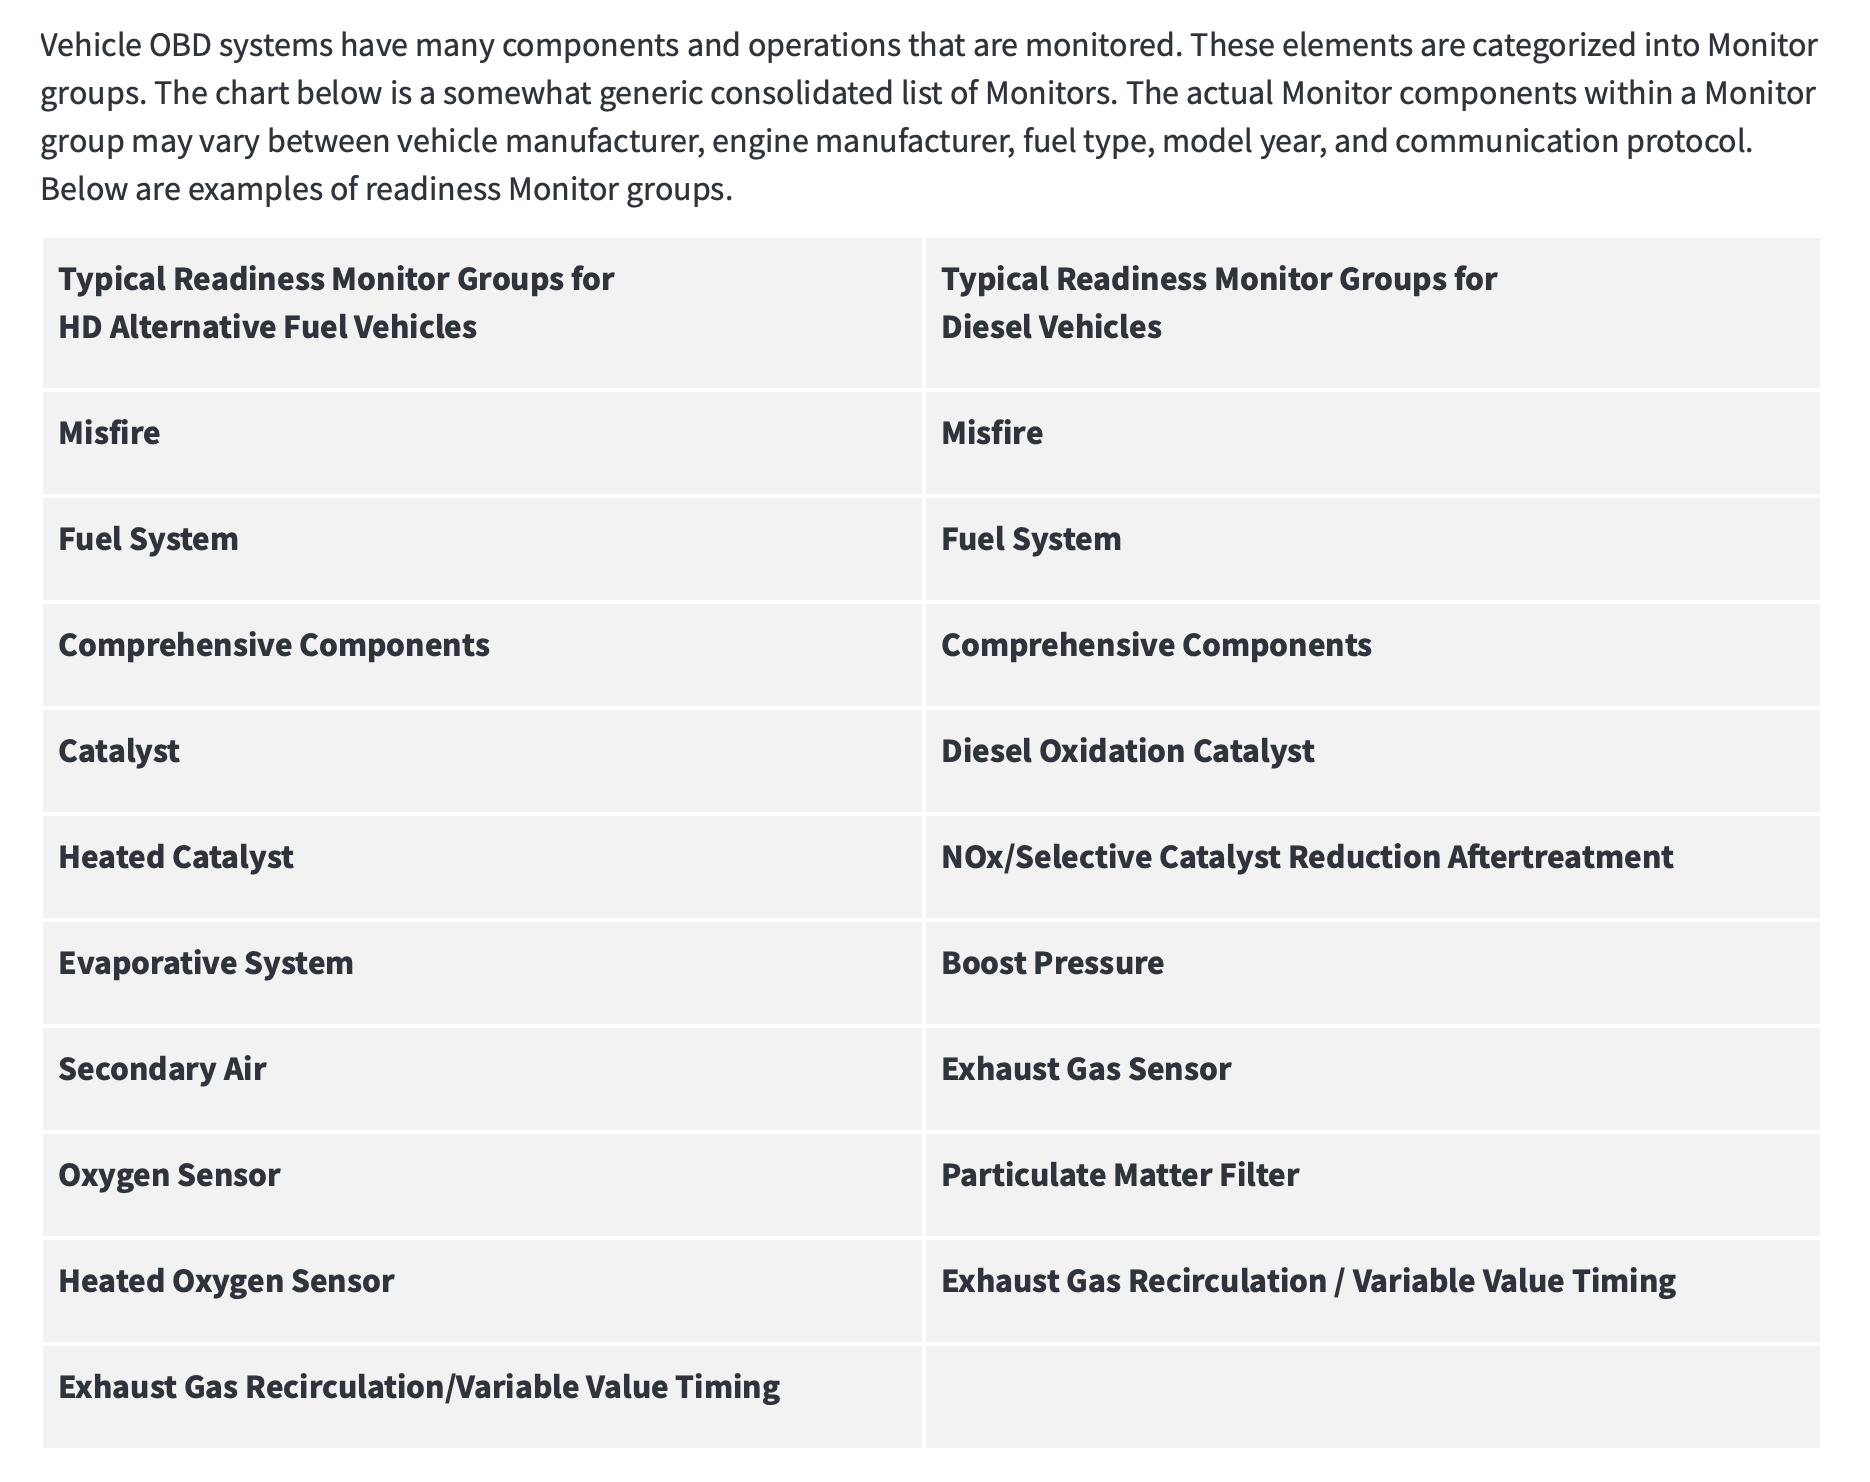Image resolution: width=1870 pixels, height=1482 pixels.
Task: Click Fuel System in the diesel column
Action: 1031,539
